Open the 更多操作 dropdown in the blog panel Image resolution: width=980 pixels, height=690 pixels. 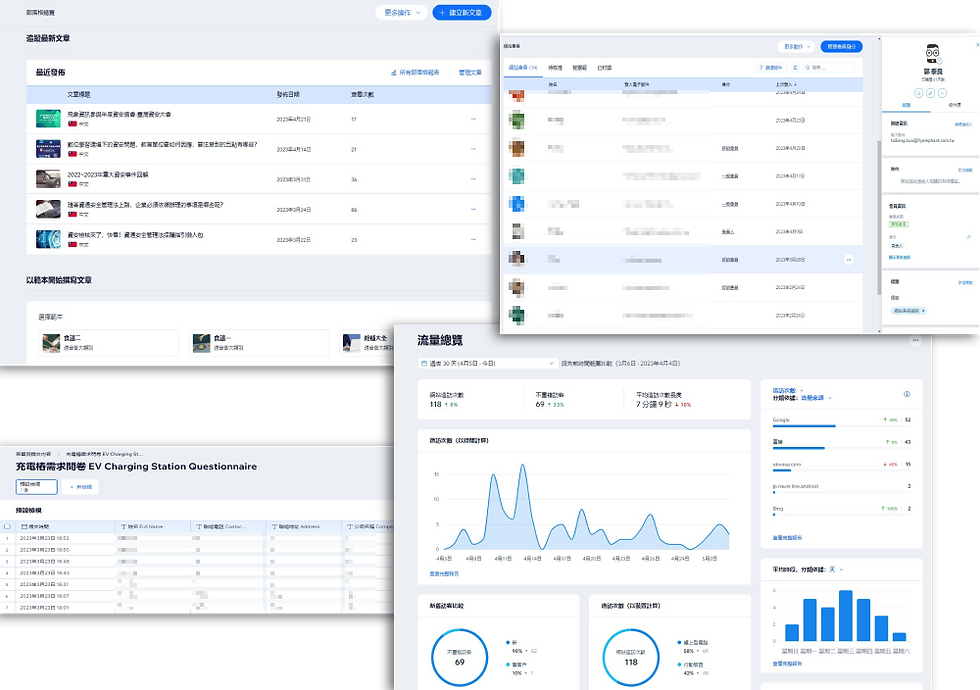tap(402, 12)
